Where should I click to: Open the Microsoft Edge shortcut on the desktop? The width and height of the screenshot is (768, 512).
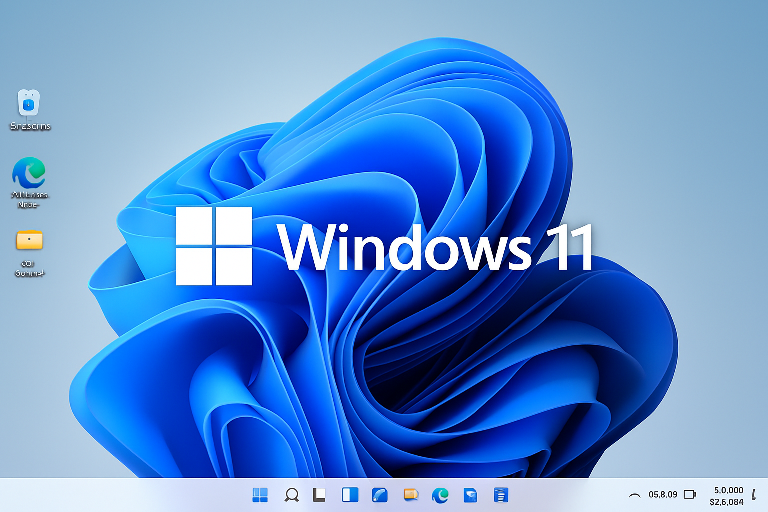pos(29,182)
